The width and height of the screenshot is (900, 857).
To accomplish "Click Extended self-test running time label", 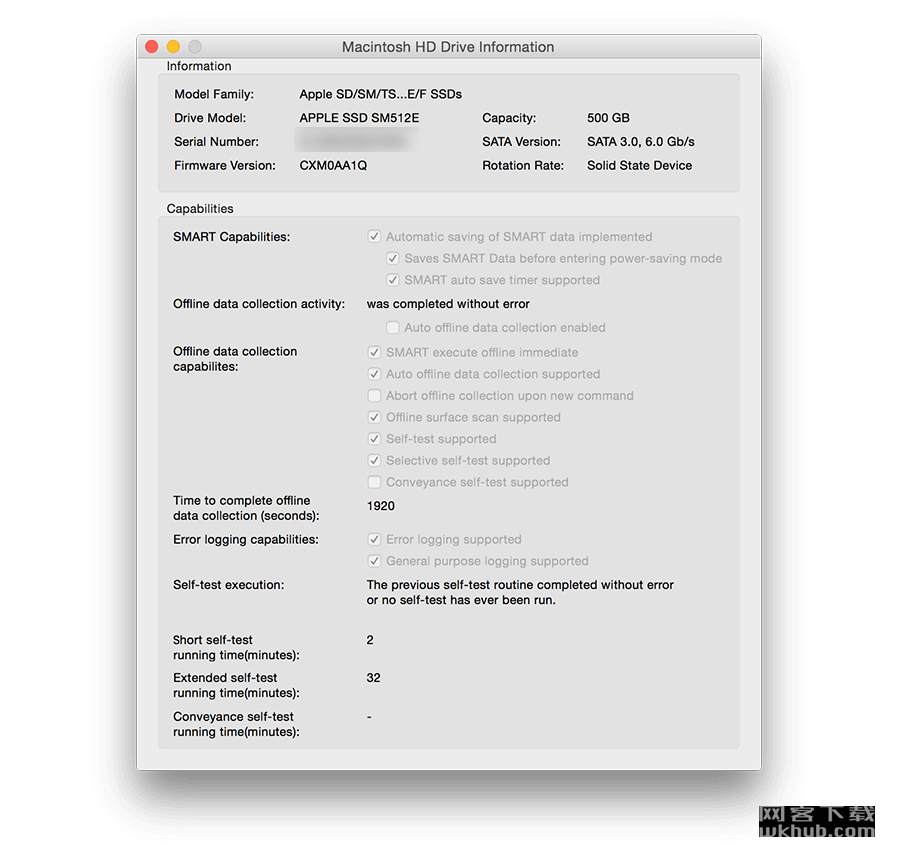I will [x=236, y=685].
